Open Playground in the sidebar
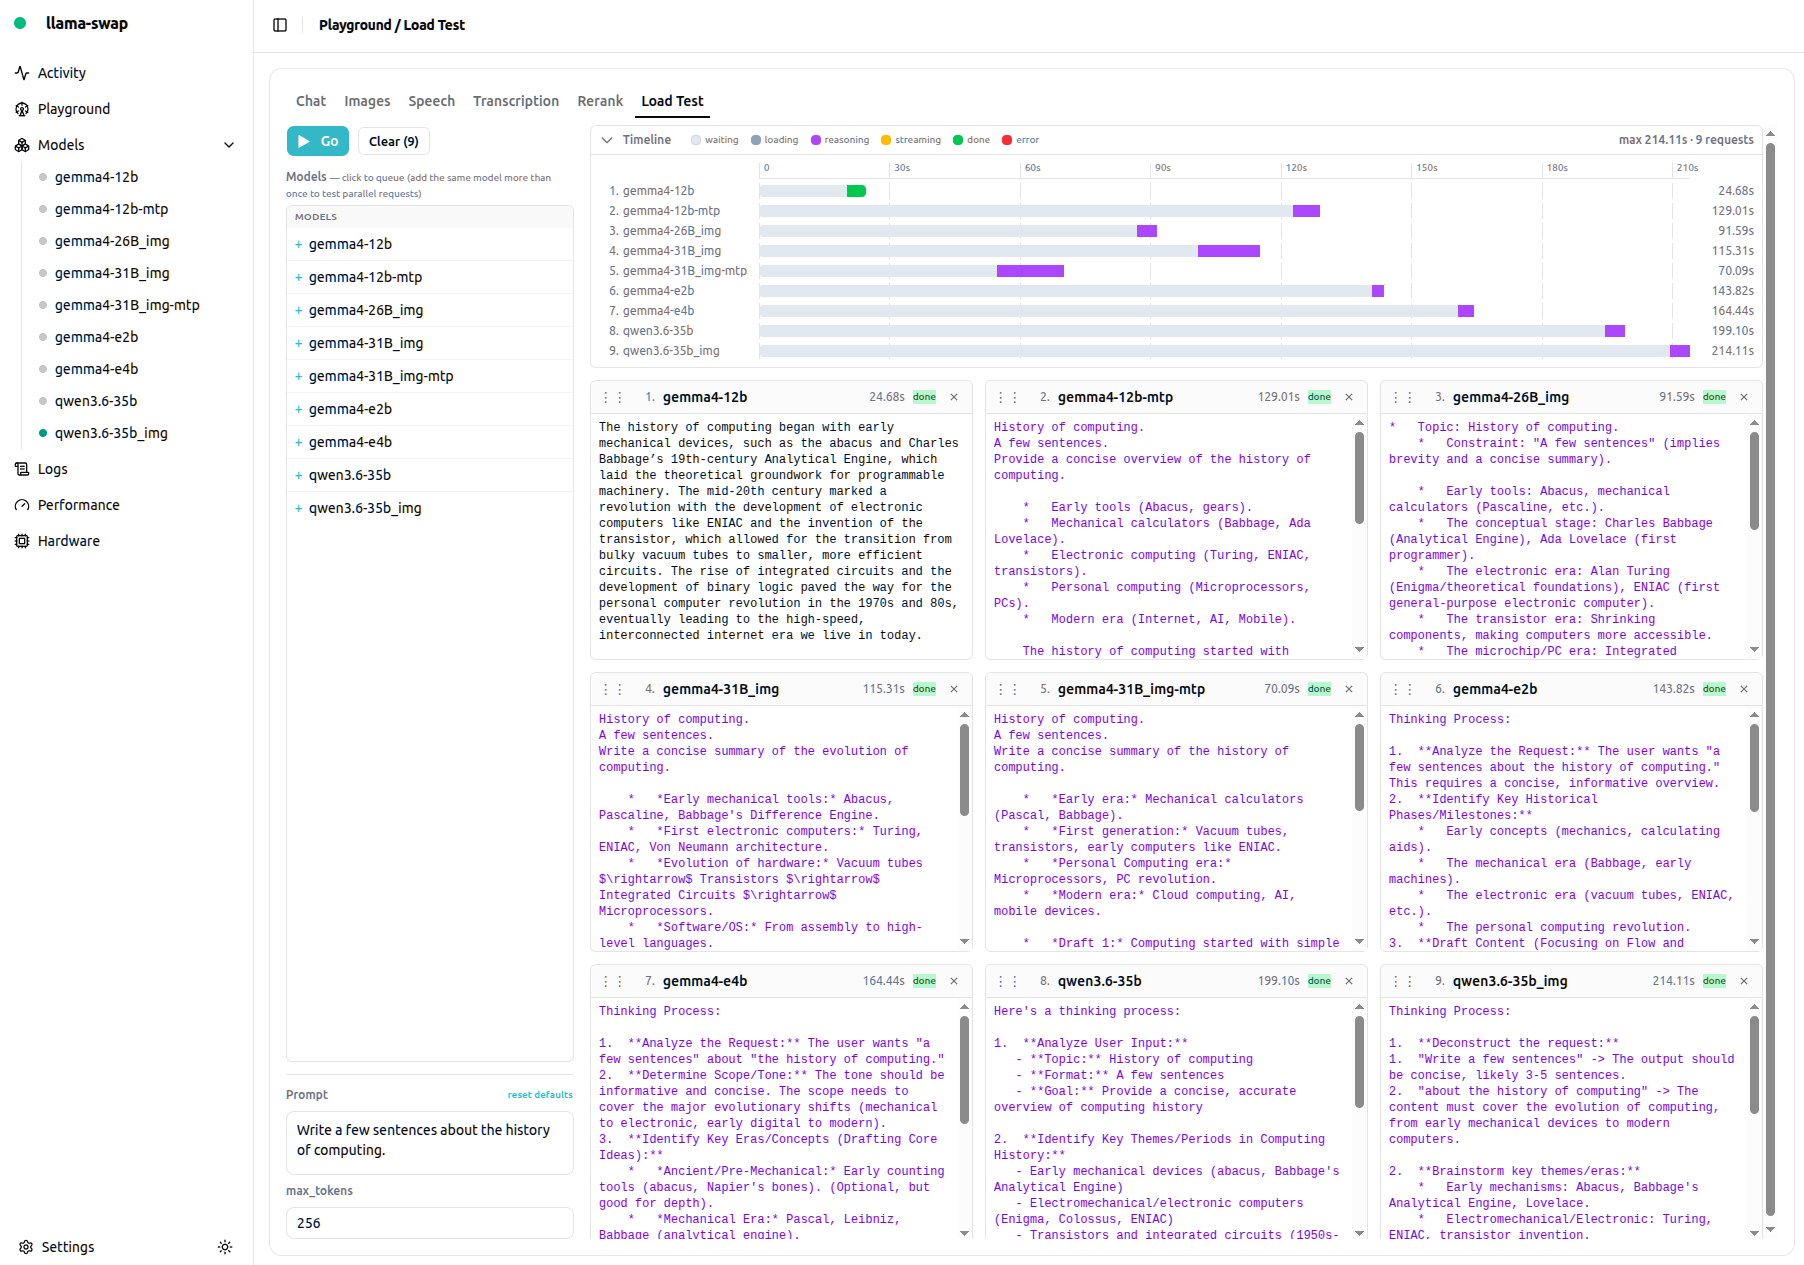The width and height of the screenshot is (1804, 1265). [74, 109]
